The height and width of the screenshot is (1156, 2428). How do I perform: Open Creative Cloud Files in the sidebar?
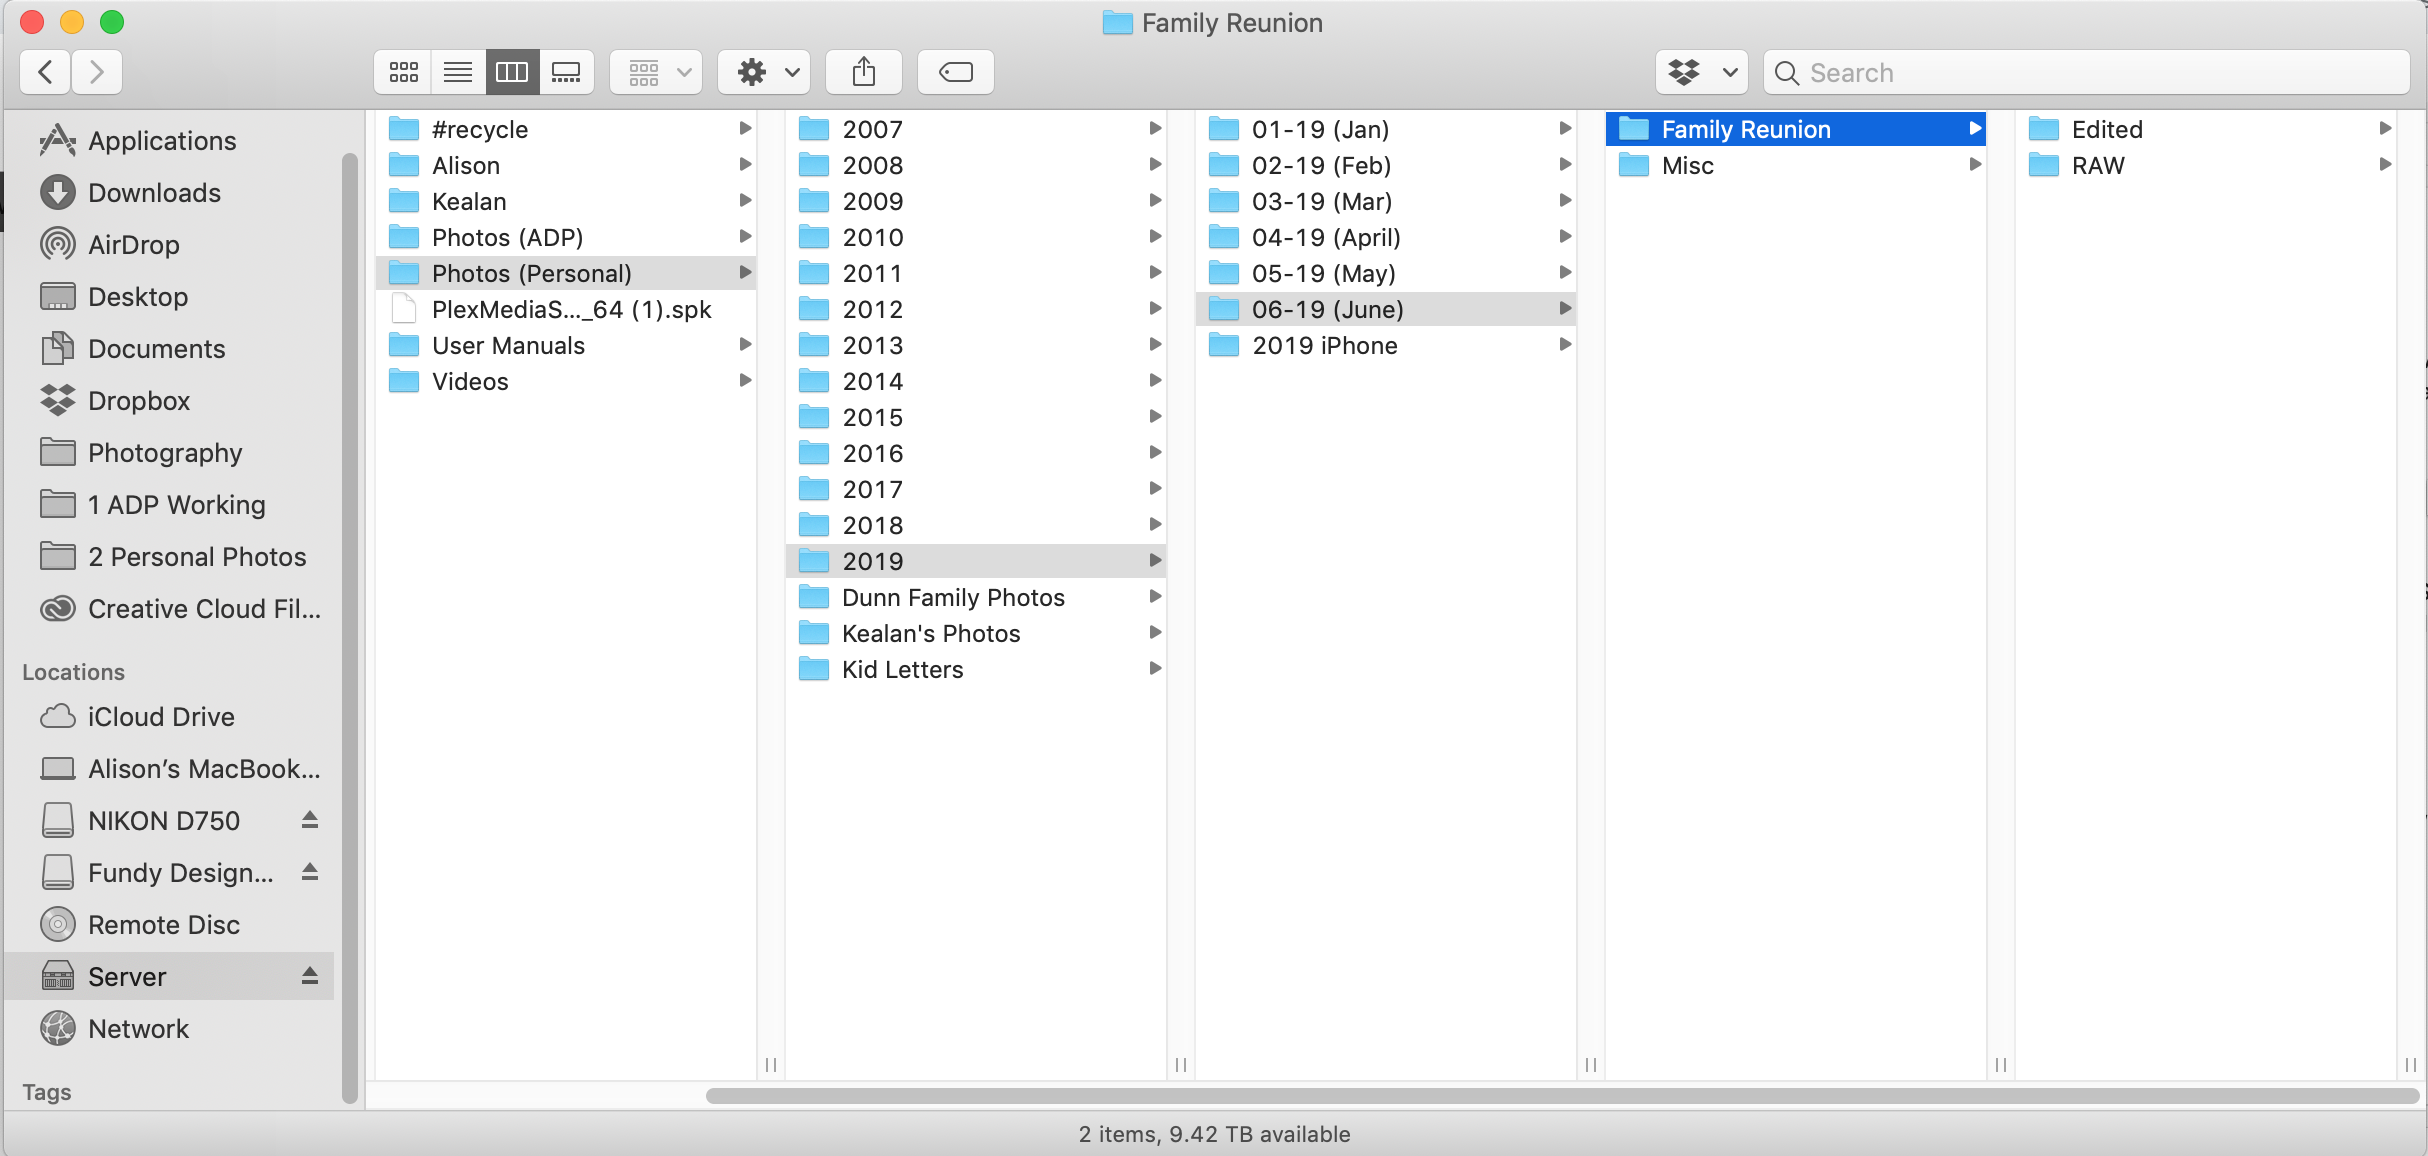point(170,609)
